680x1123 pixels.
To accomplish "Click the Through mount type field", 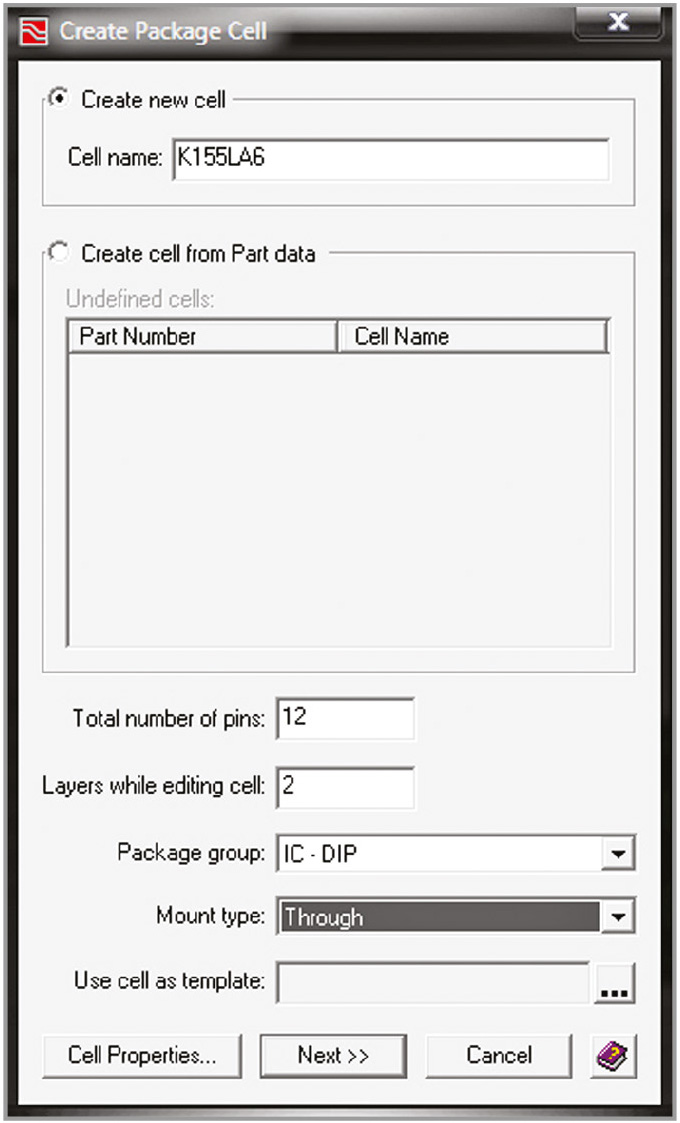I will (x=440, y=916).
